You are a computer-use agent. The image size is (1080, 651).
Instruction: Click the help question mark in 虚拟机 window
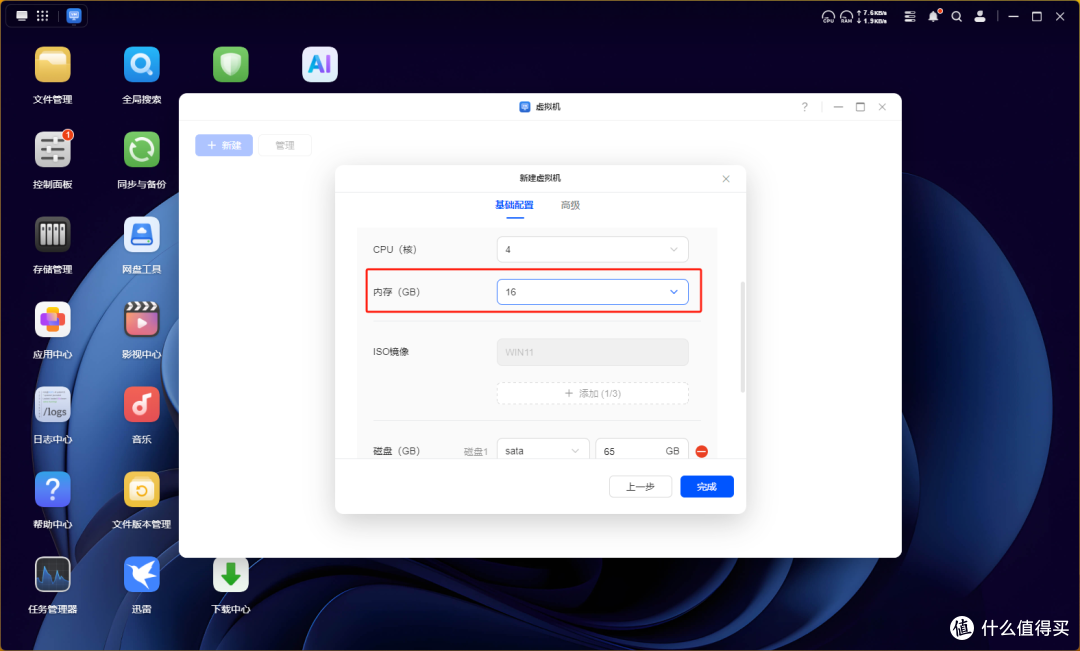[804, 107]
